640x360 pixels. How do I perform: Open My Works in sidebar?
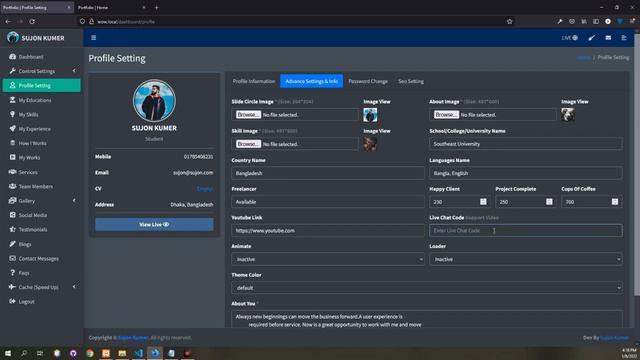click(x=41, y=158)
